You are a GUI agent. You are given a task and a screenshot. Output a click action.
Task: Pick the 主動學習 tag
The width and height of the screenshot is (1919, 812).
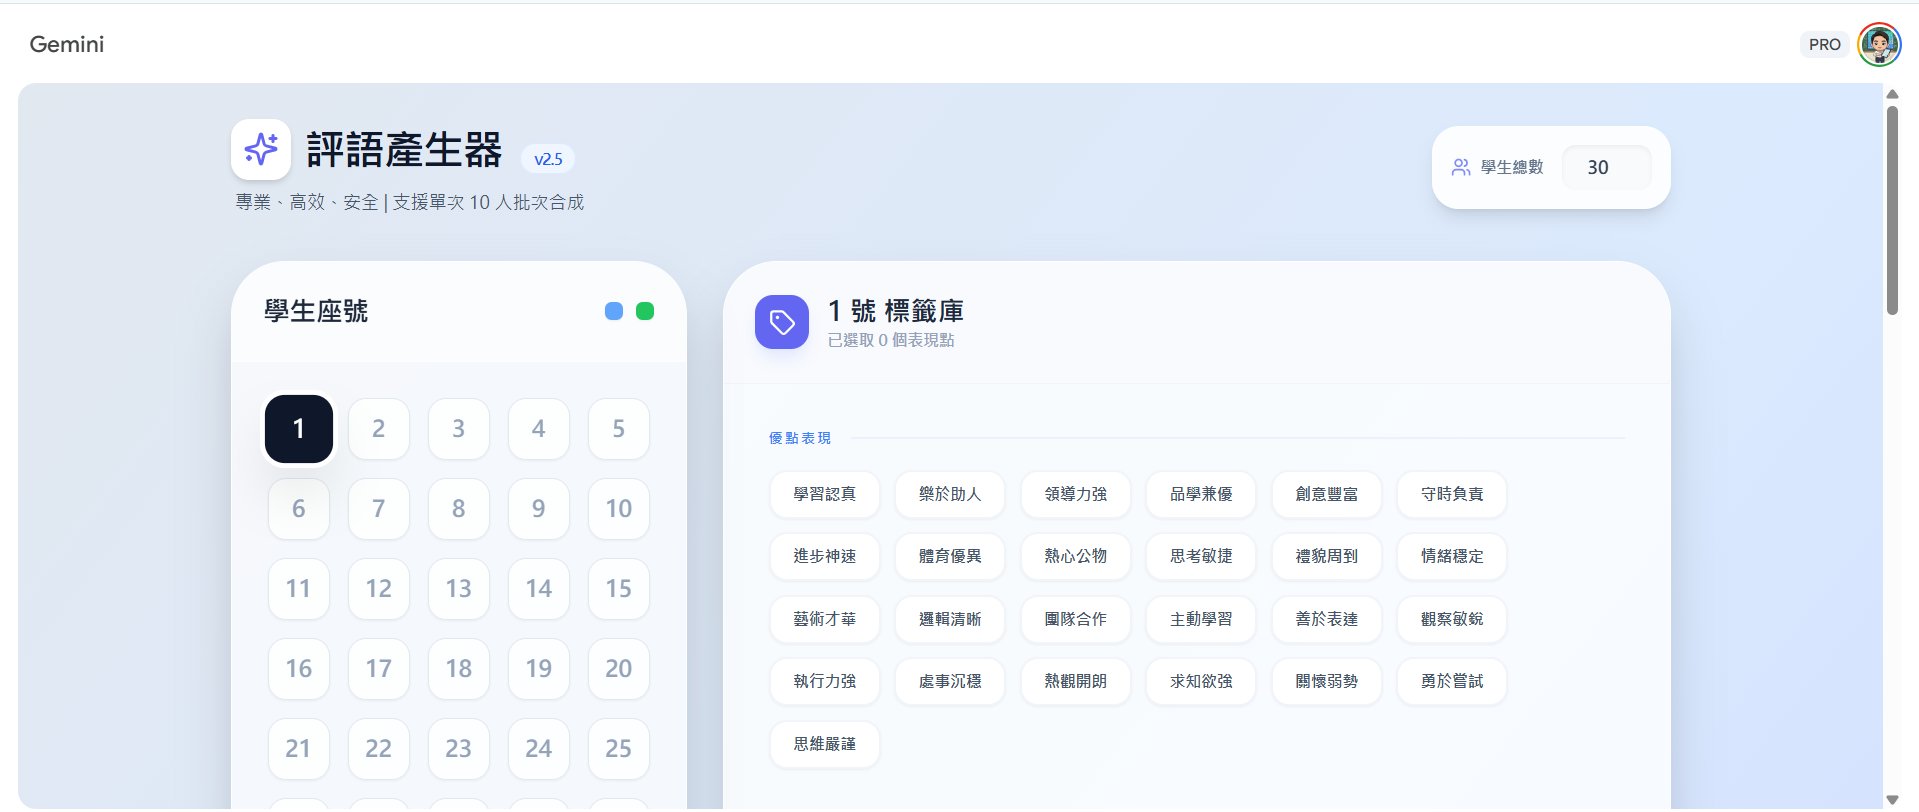click(1201, 619)
